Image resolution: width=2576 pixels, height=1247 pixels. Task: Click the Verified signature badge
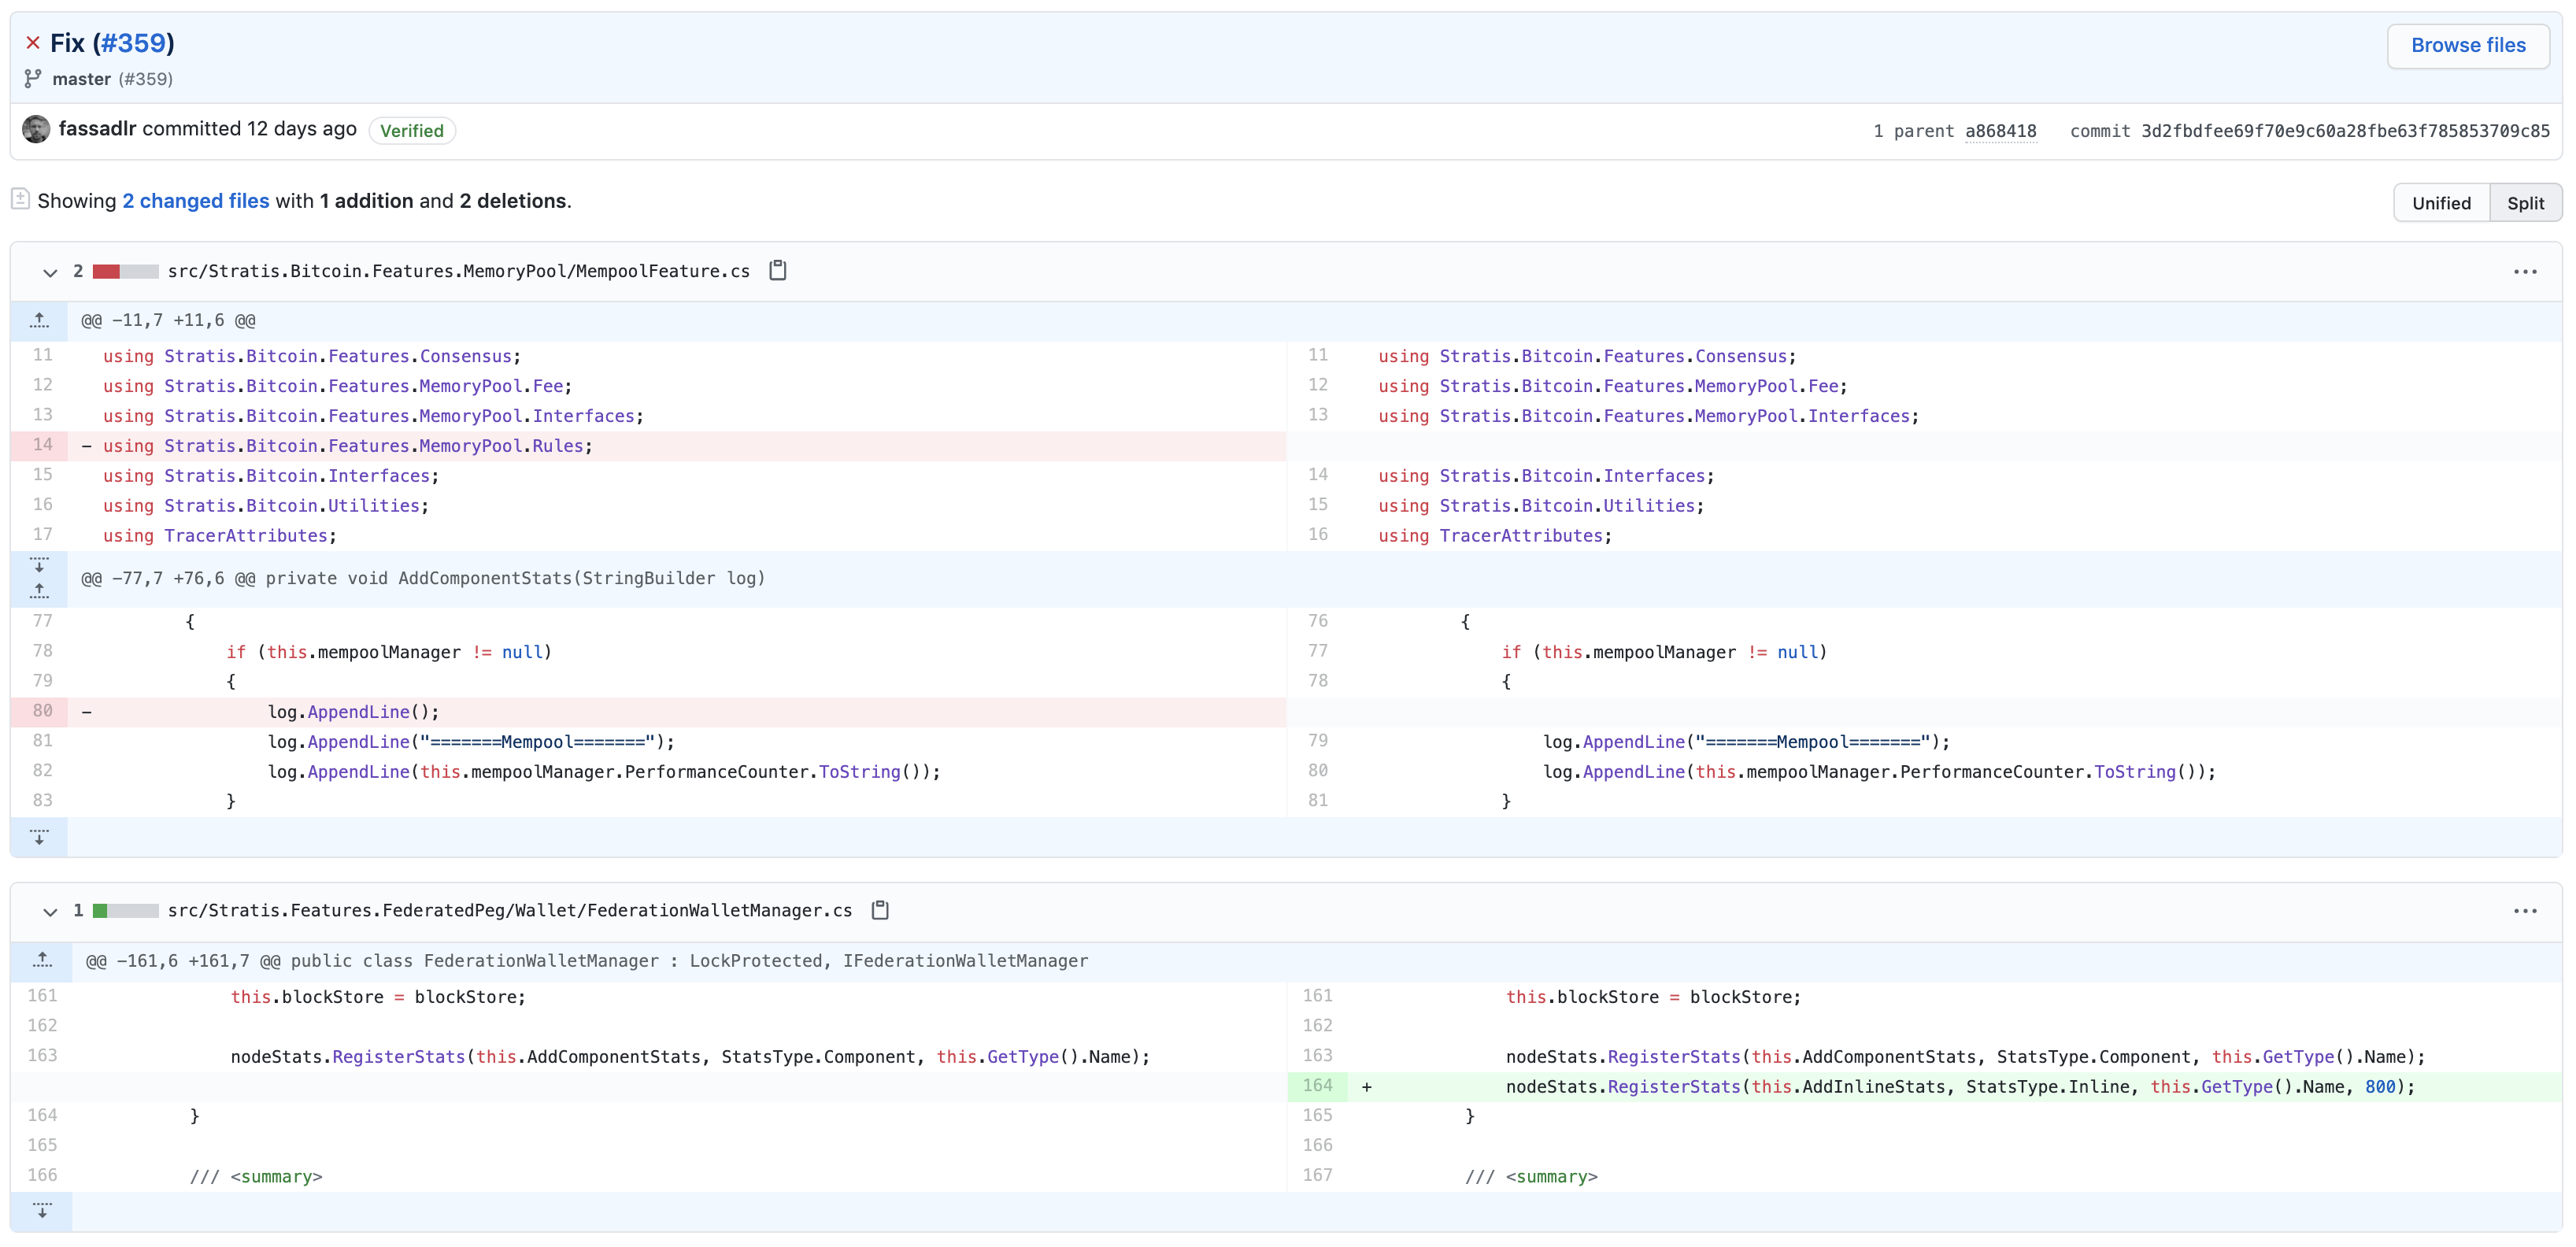(x=411, y=131)
